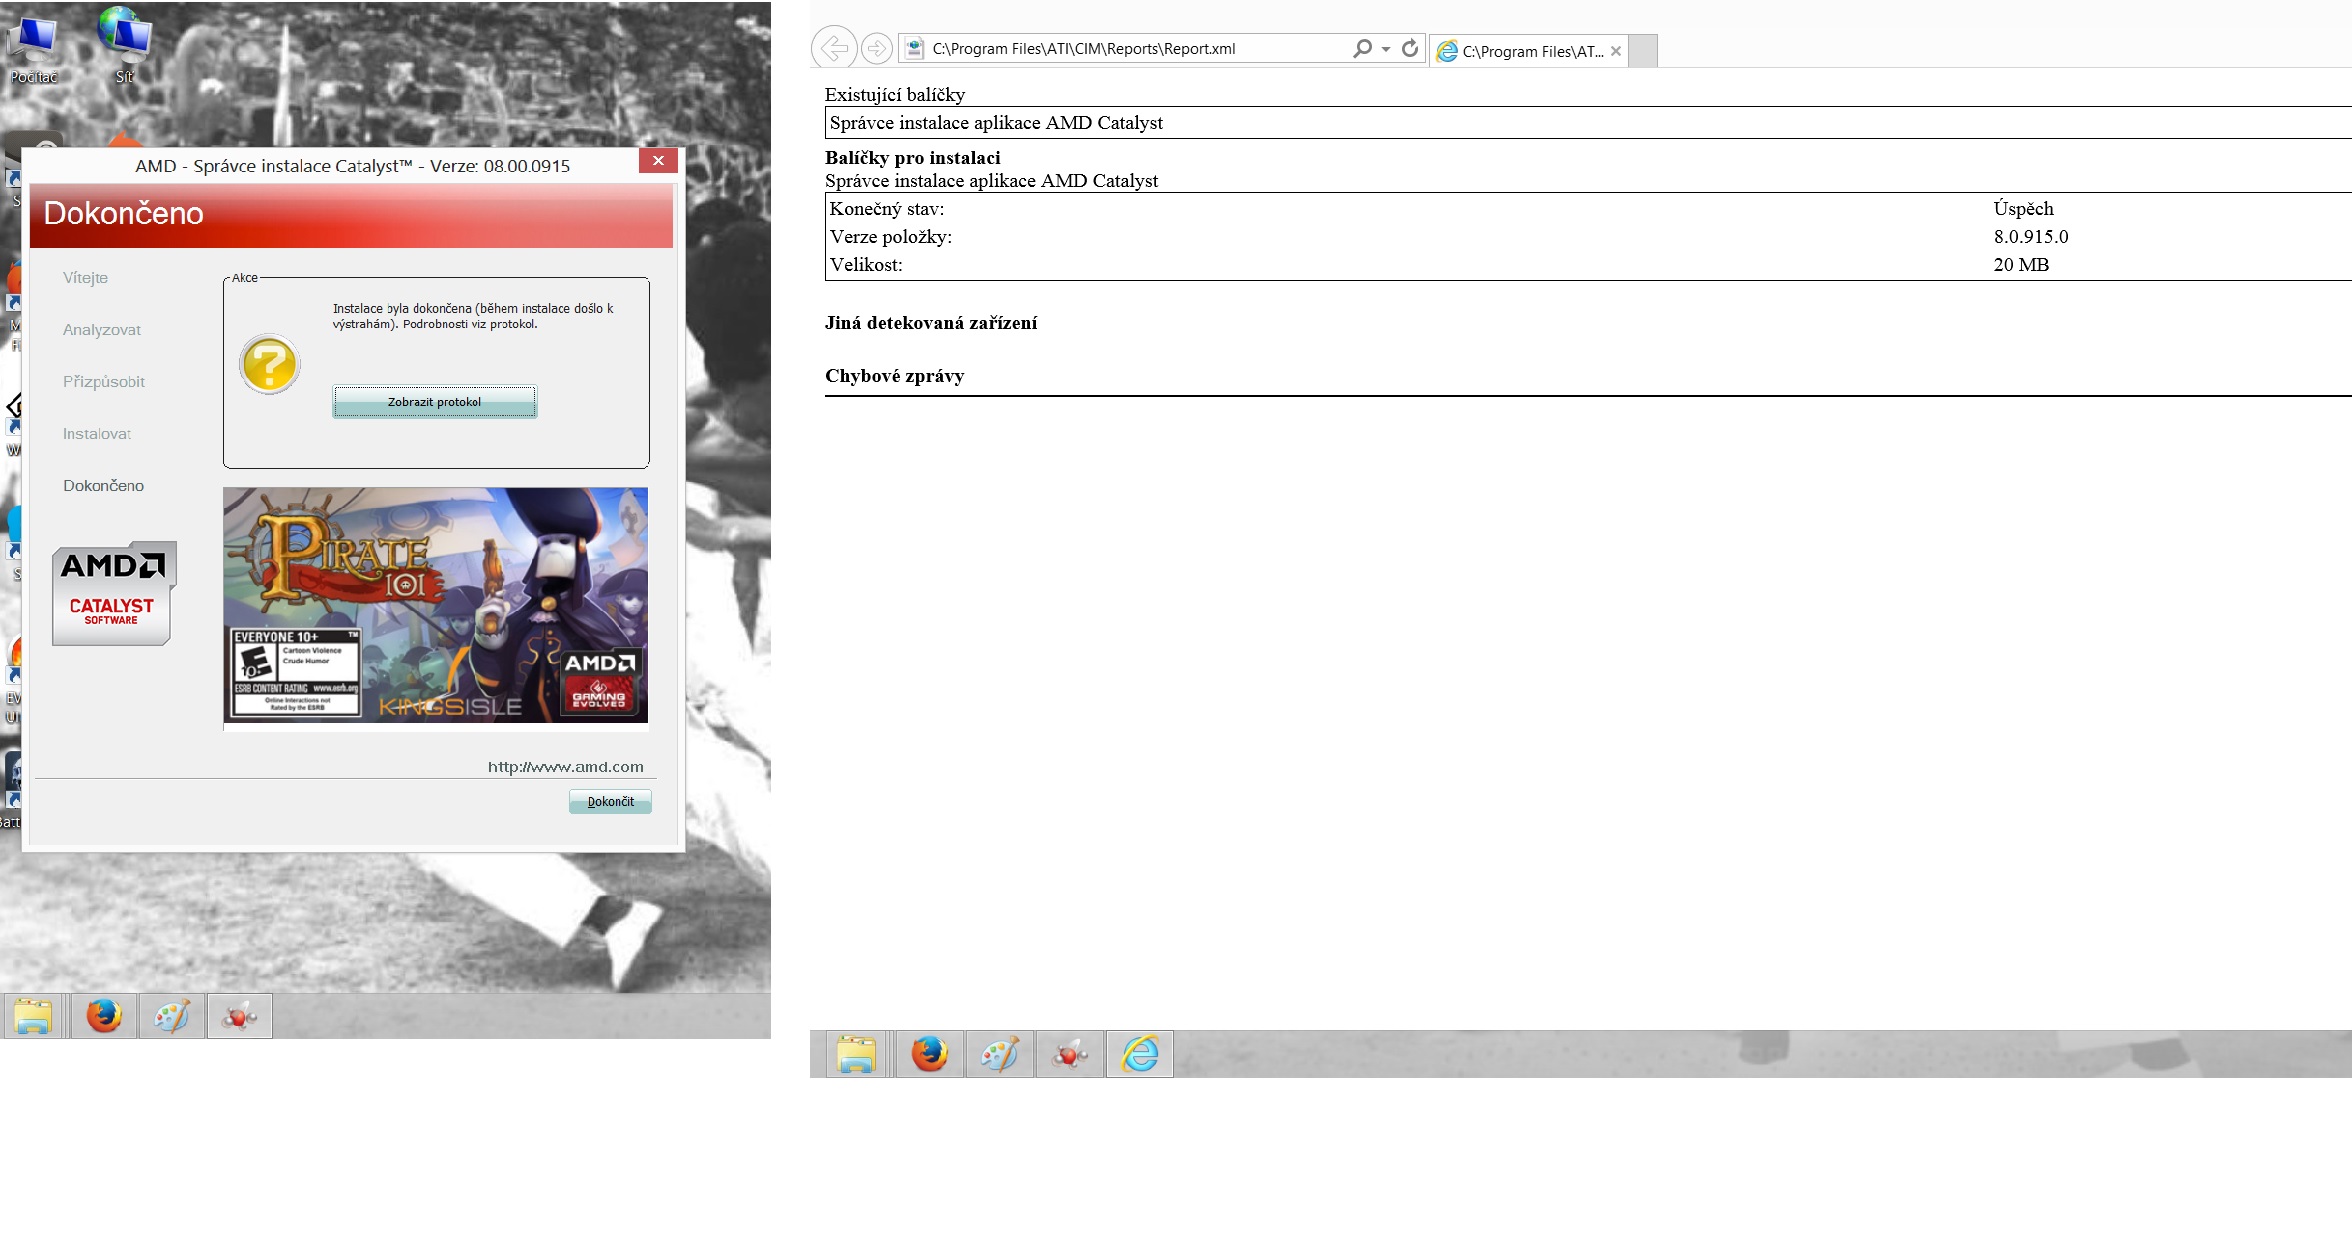2352x1252 pixels.
Task: Click AMD installer icon in right taskbar
Action: point(1070,1054)
